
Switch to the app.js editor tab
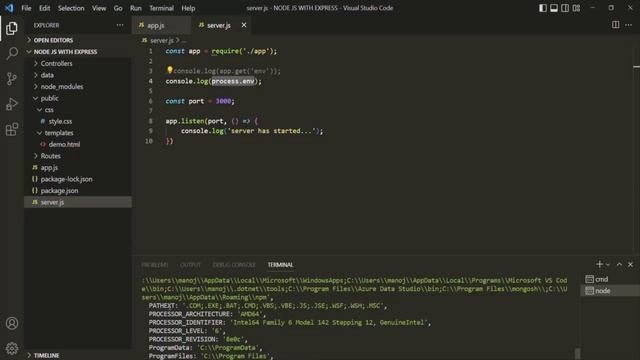tap(162, 25)
